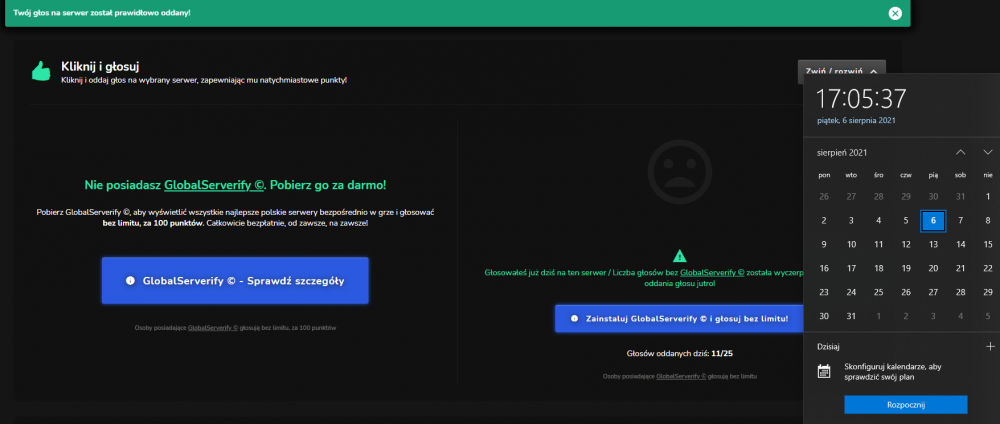The height and width of the screenshot is (424, 1000).
Task: Open the GlobalServerify link in the green heading
Action: pyautogui.click(x=214, y=185)
